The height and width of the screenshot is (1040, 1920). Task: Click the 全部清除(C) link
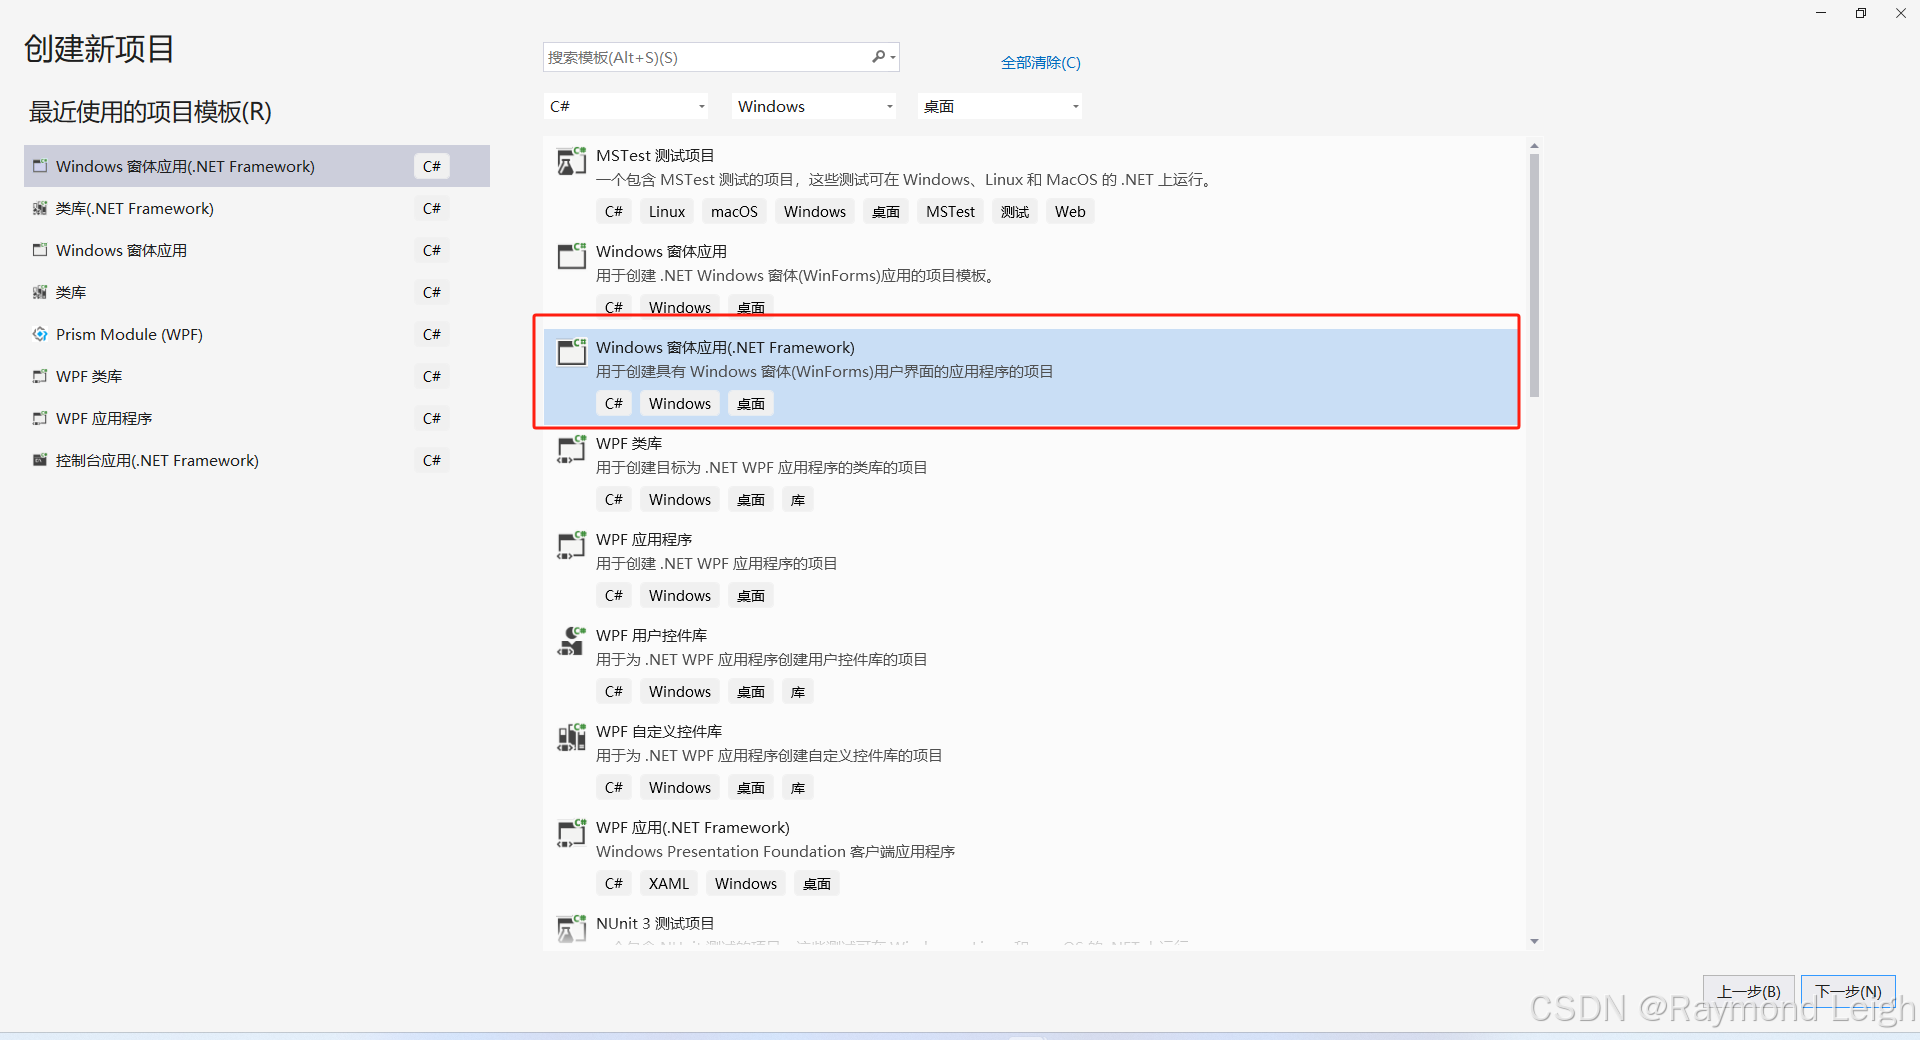tap(1041, 62)
